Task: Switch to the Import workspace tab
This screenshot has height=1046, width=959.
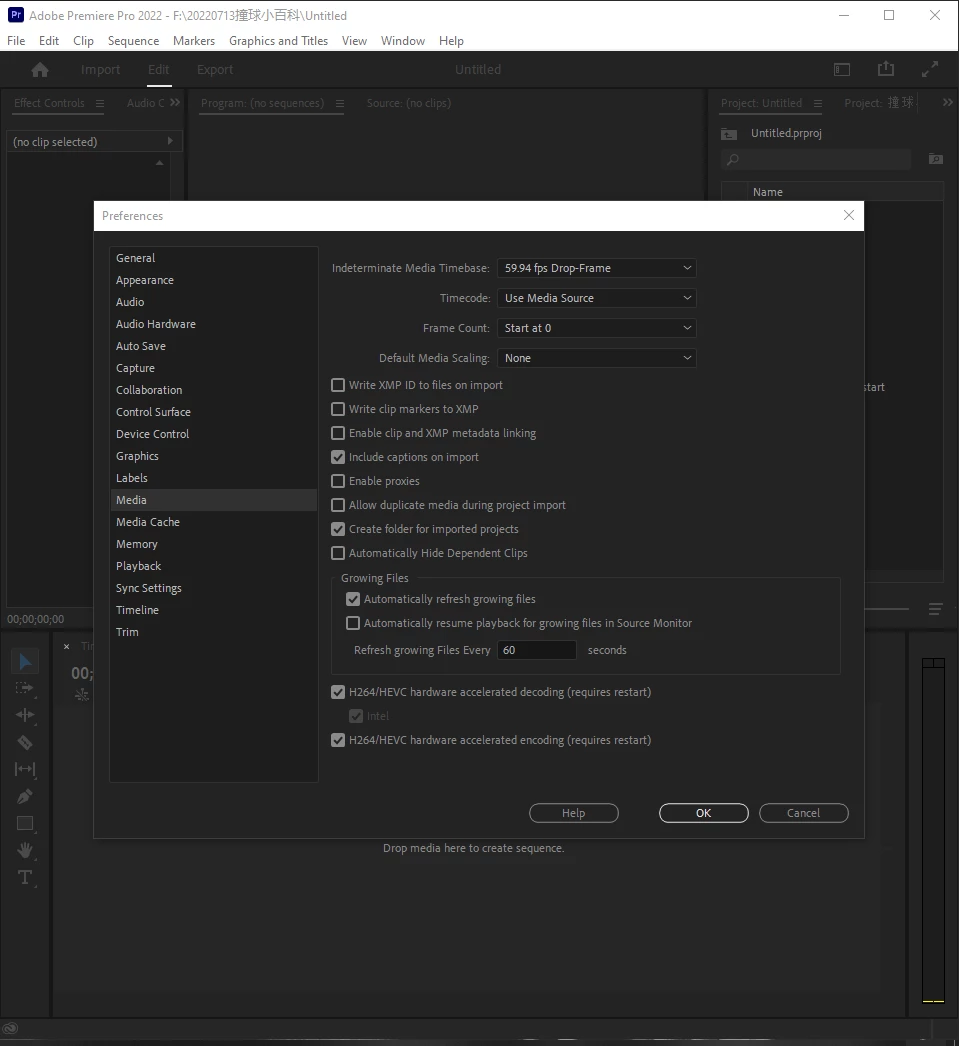Action: [x=100, y=69]
